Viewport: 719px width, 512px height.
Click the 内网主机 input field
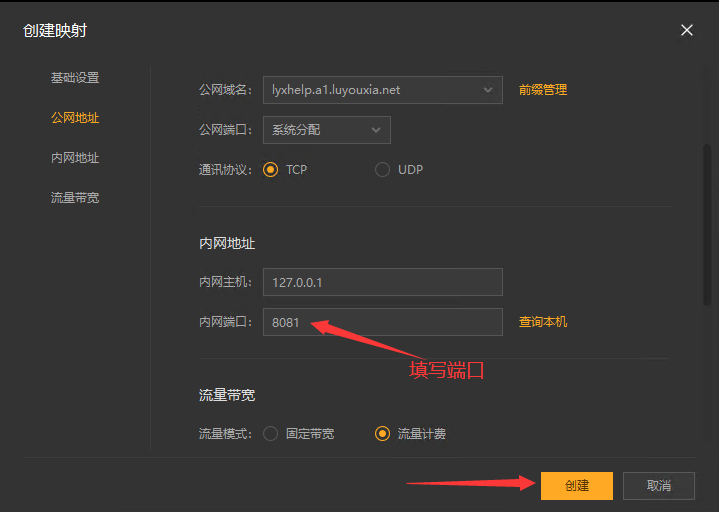pos(383,282)
